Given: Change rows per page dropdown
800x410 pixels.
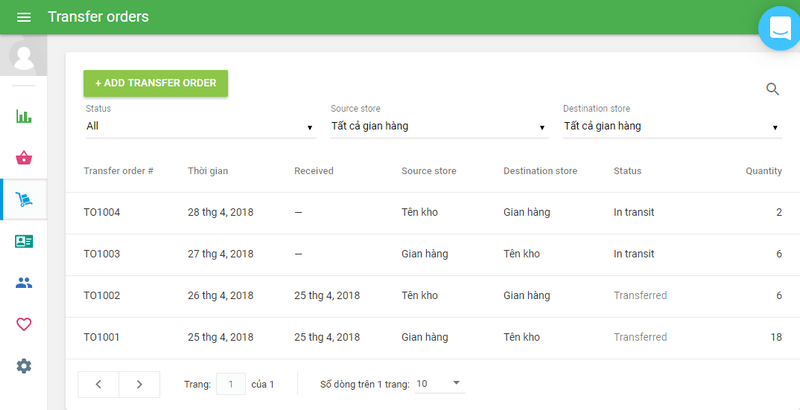Looking at the screenshot, I should point(438,383).
